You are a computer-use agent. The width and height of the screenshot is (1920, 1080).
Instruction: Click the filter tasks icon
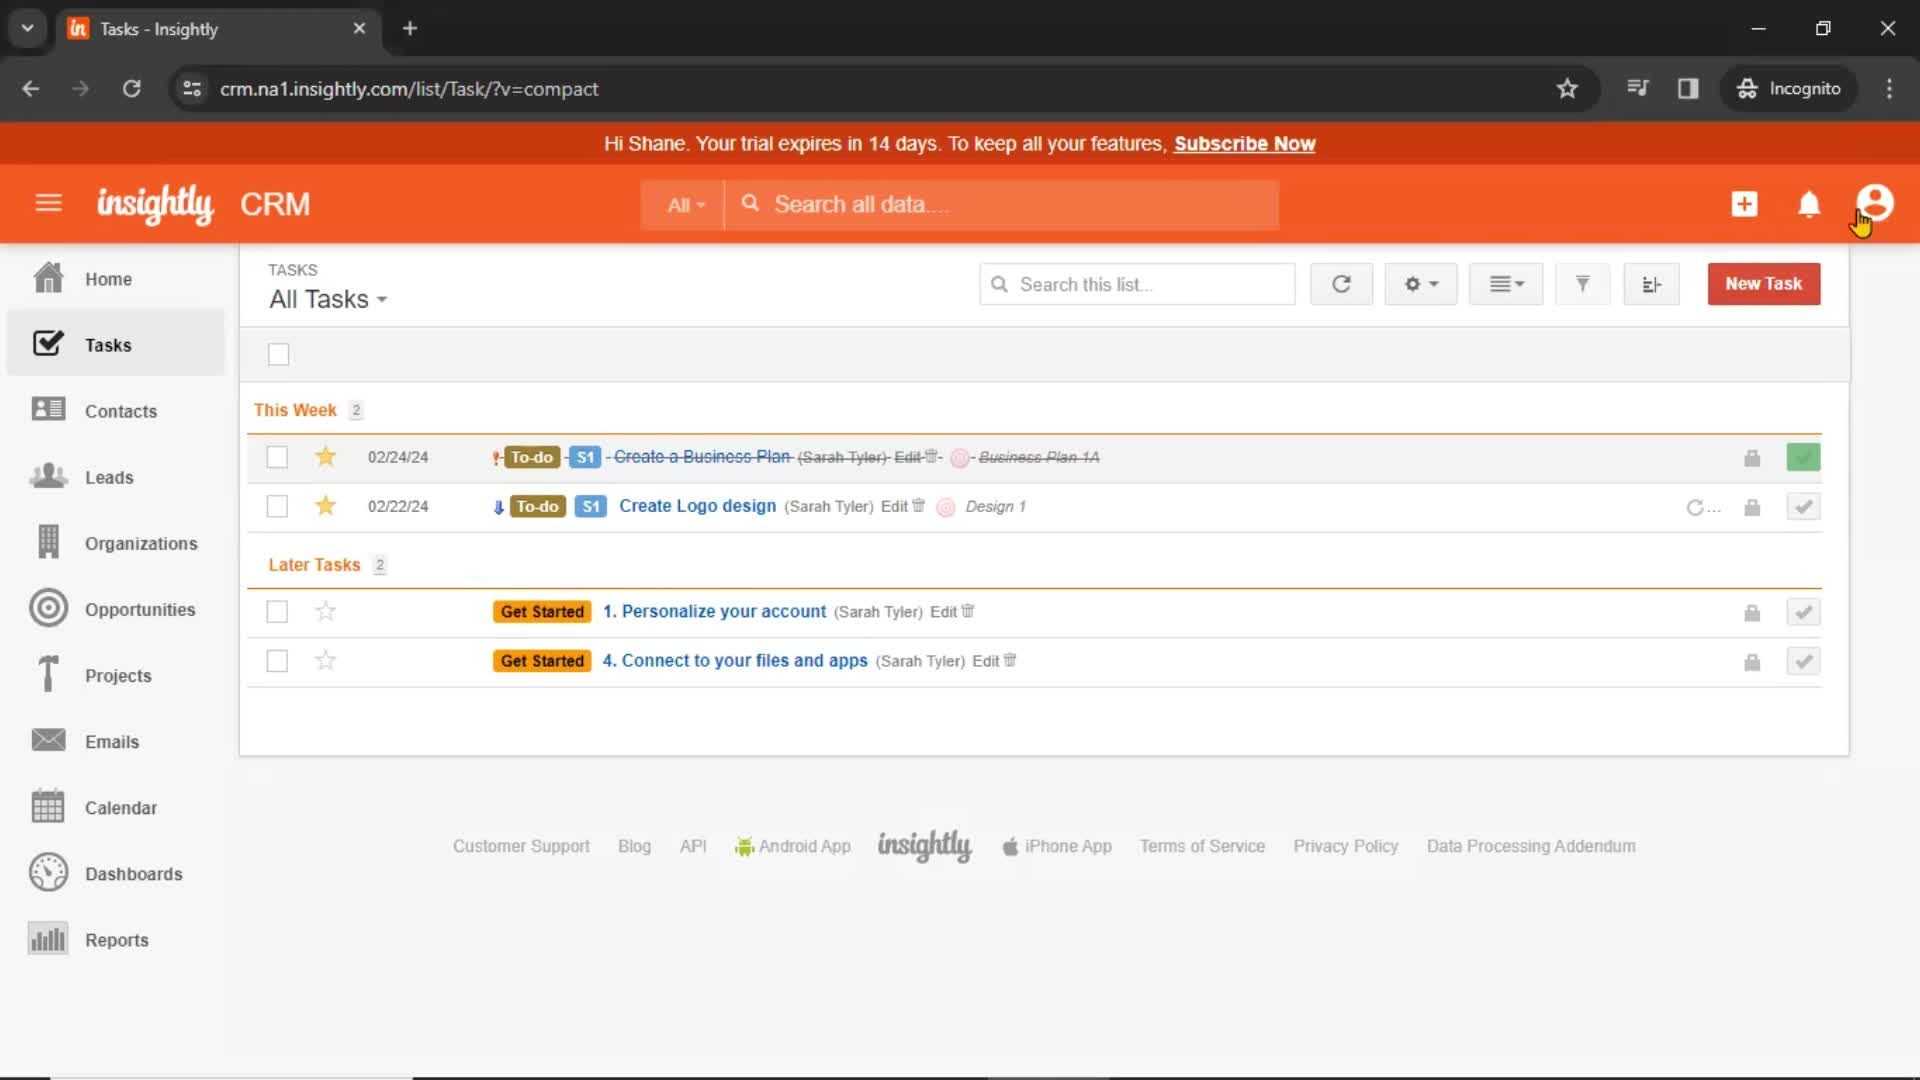1581,282
